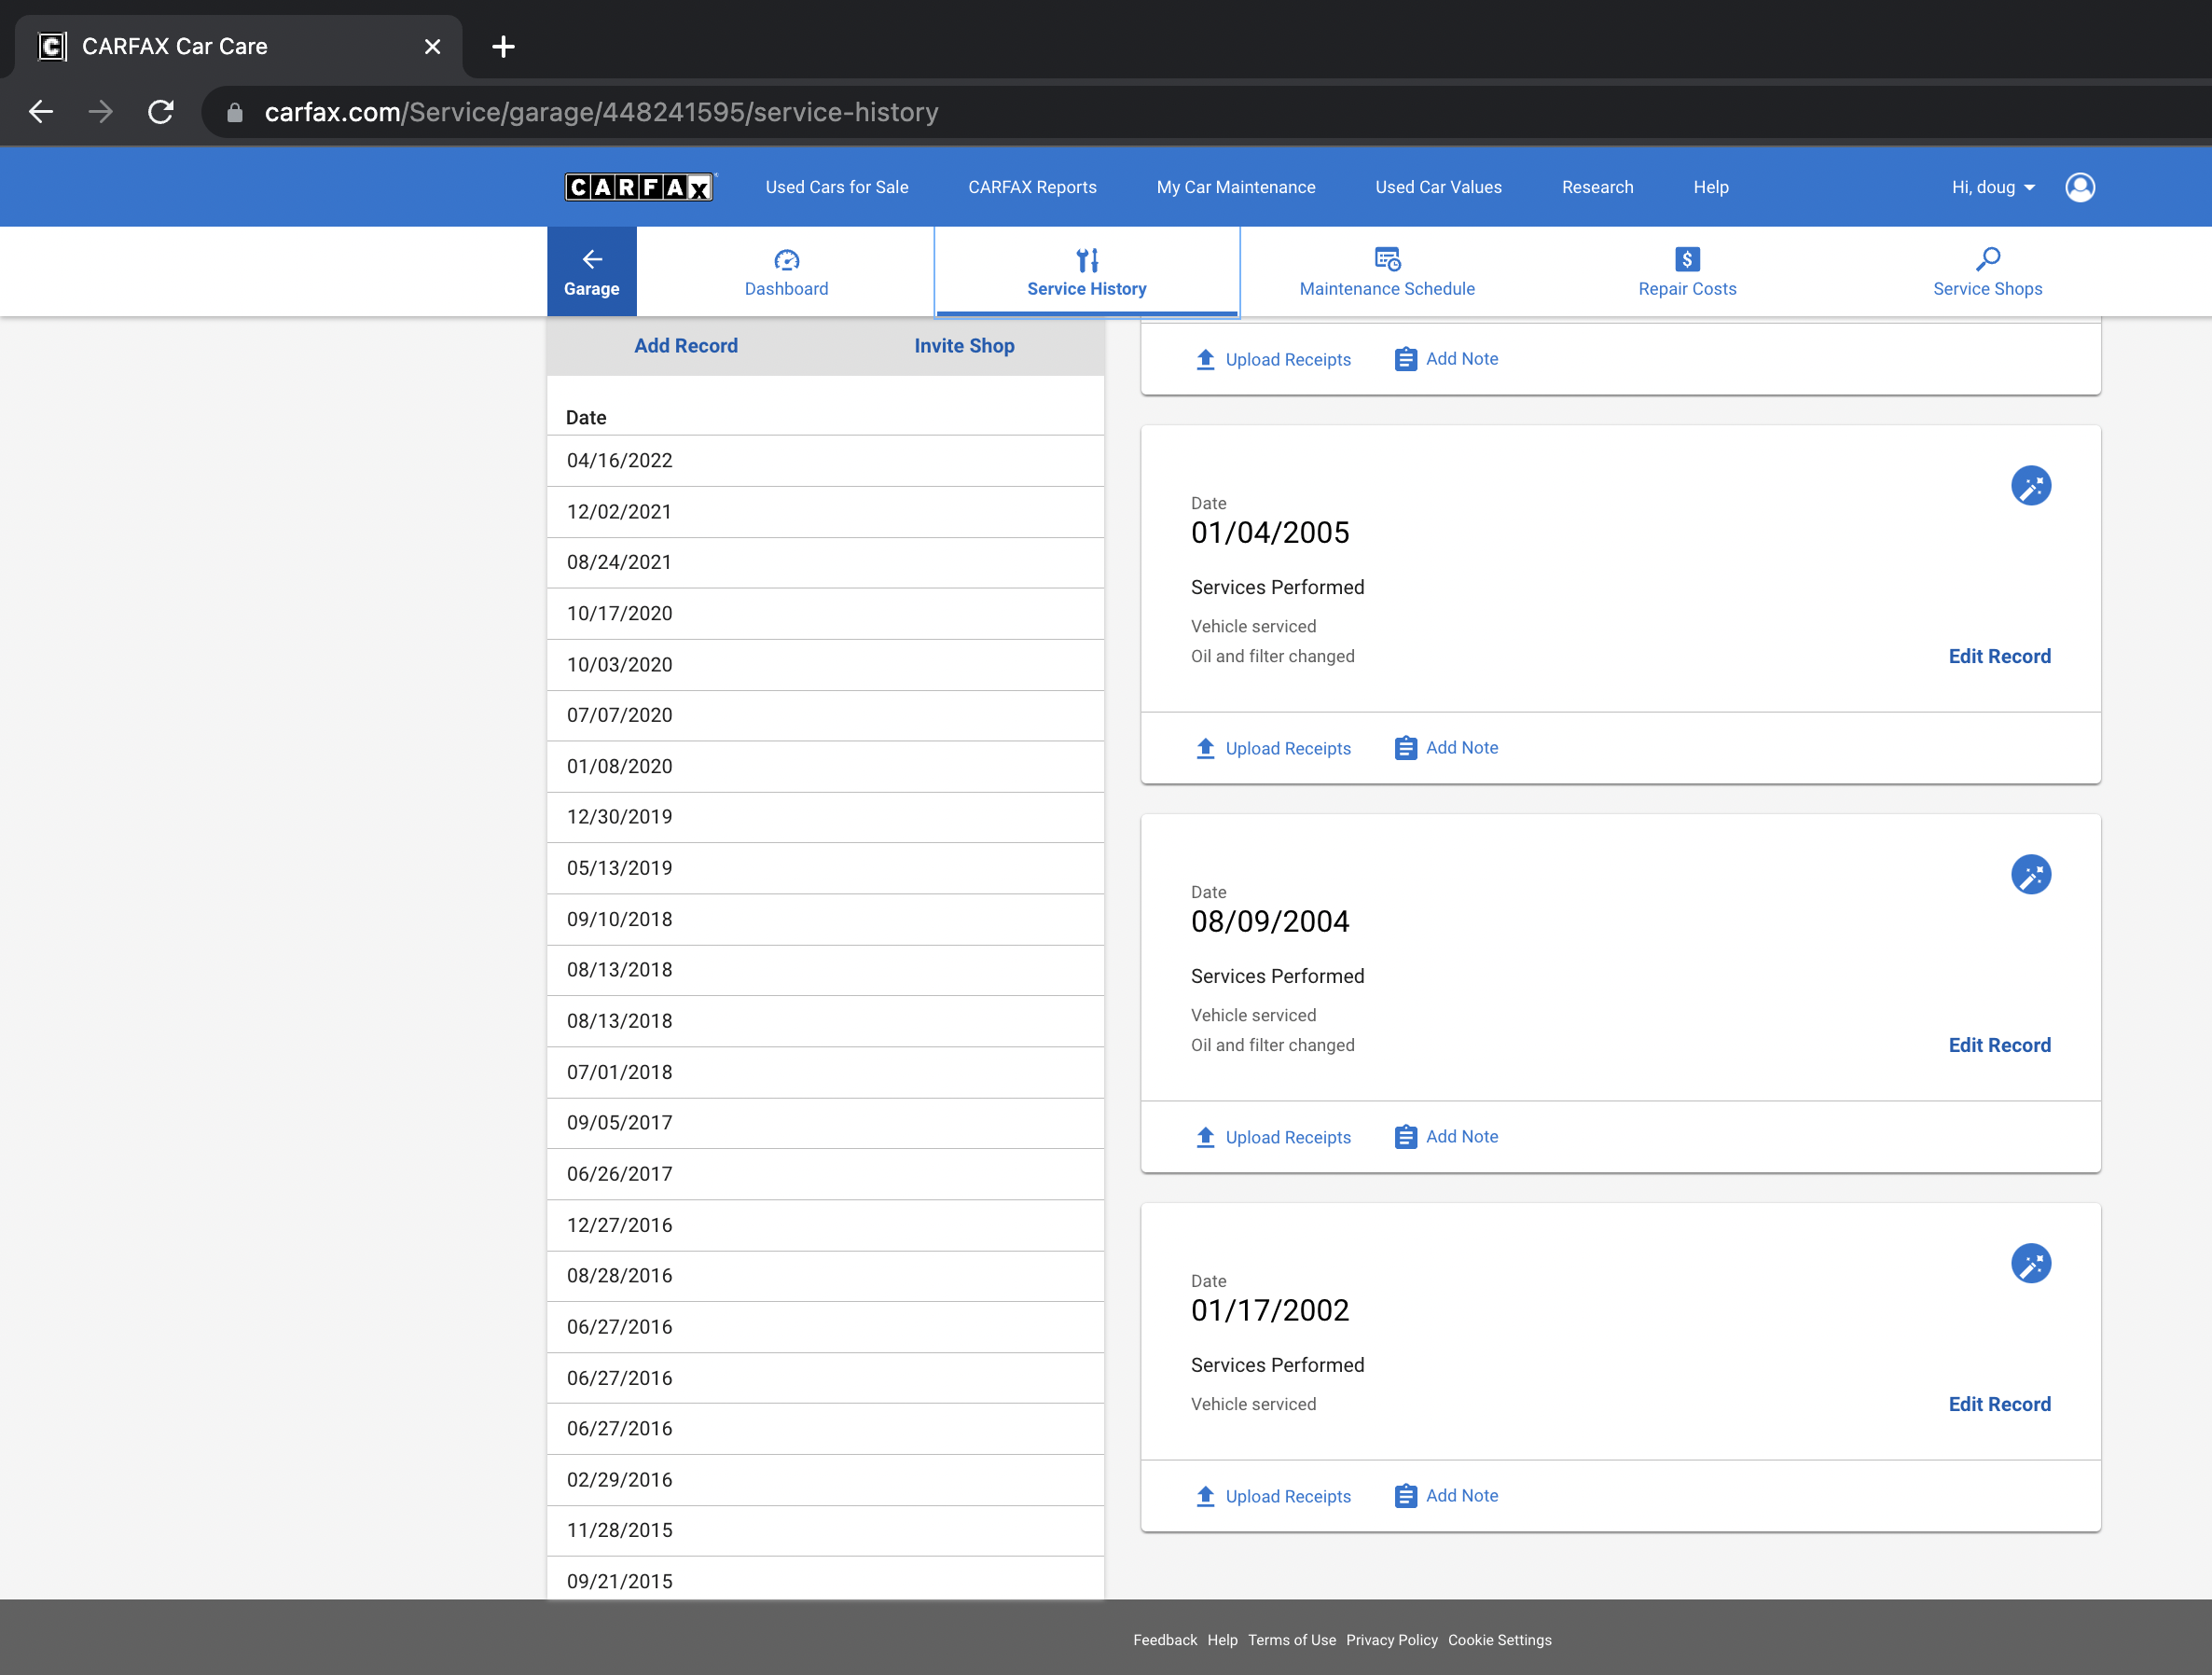Expand the Hi, doug account dropdown
Screen dimensions: 2212x1675
(x=1993, y=187)
